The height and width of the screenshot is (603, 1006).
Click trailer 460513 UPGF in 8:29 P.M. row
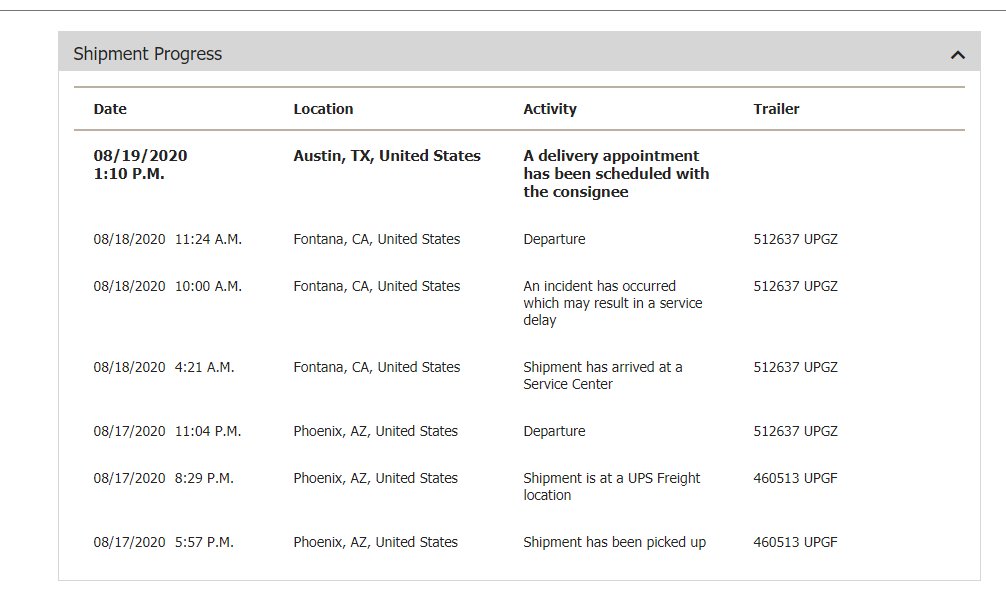click(x=796, y=479)
